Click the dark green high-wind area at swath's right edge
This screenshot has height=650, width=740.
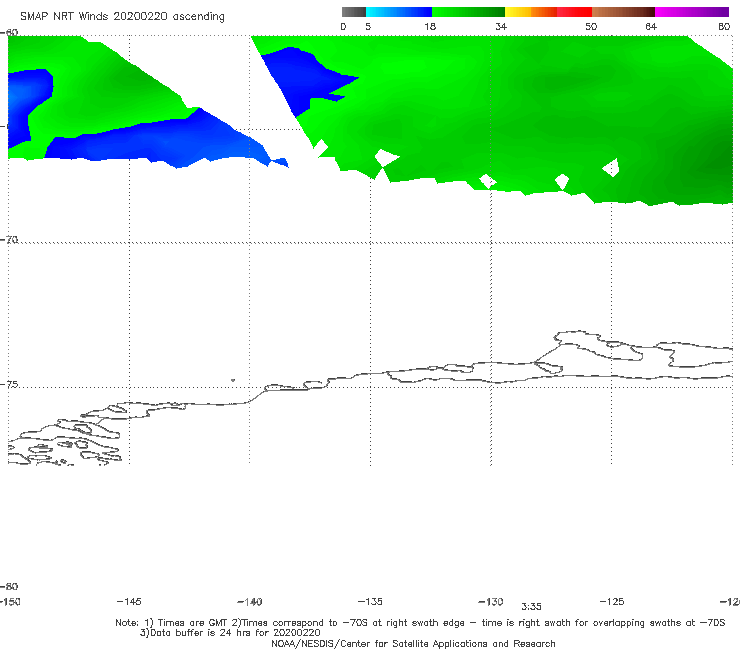(717, 160)
